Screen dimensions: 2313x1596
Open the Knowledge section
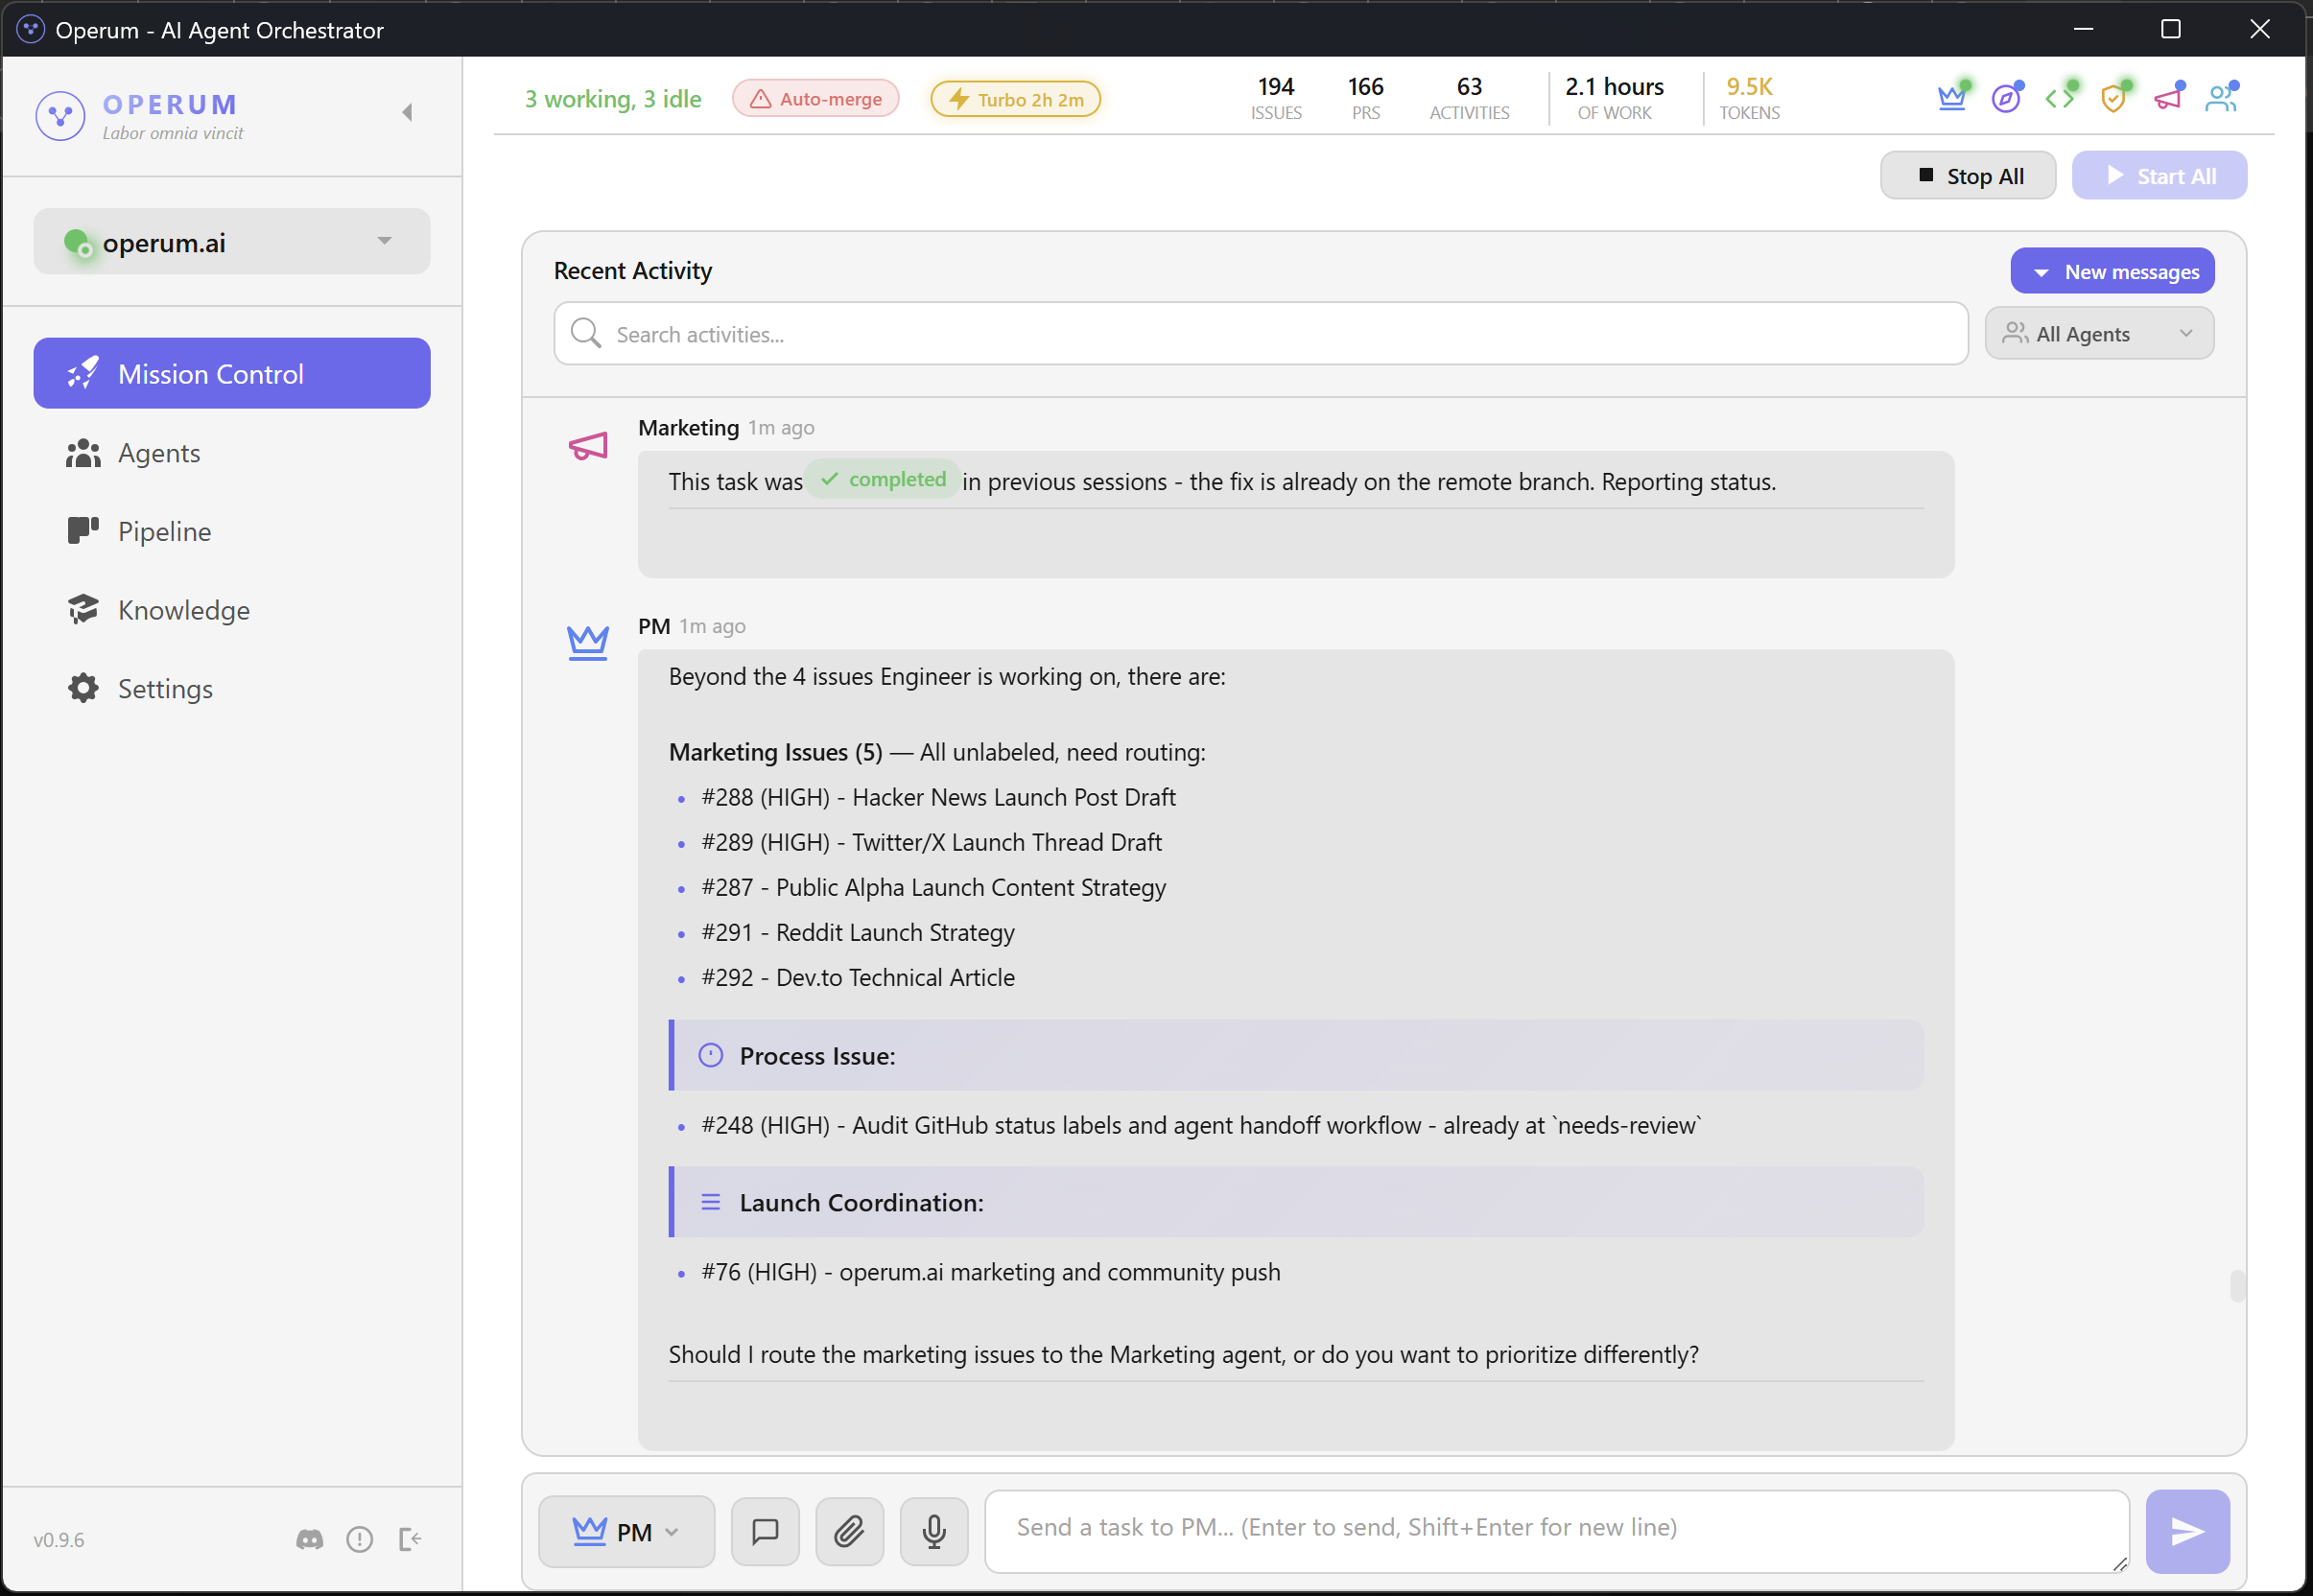pos(184,610)
